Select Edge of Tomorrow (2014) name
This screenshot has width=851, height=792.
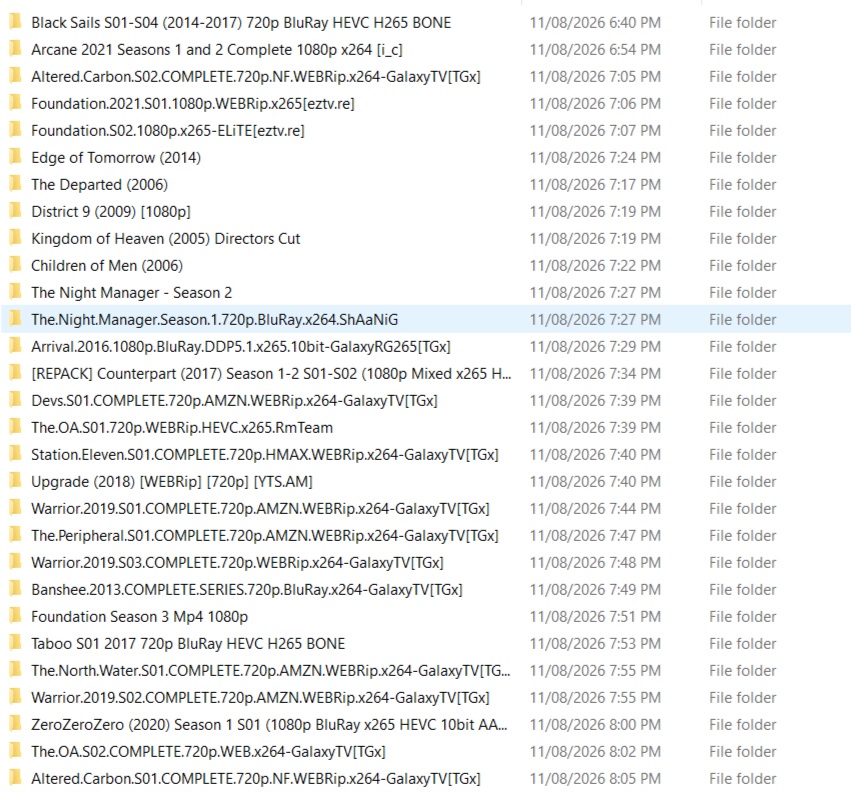[116, 158]
